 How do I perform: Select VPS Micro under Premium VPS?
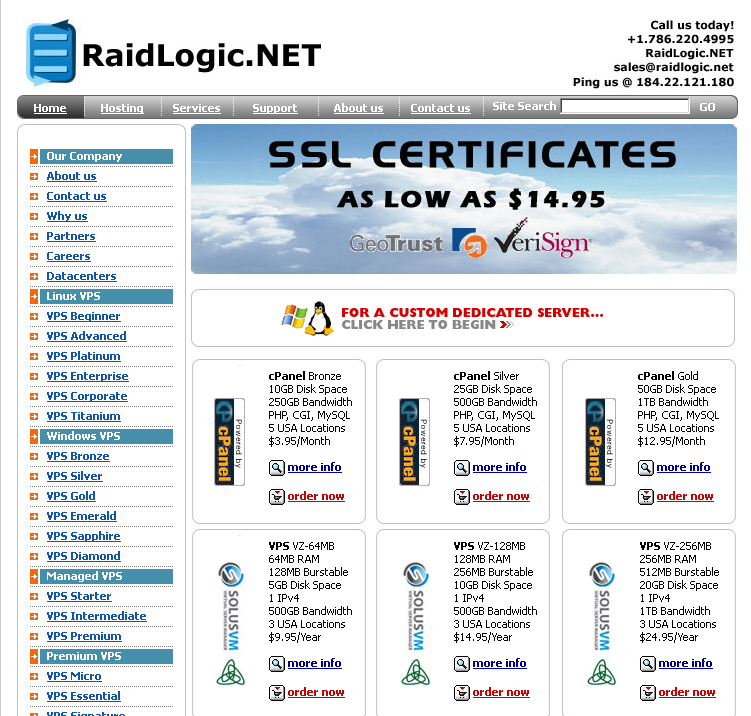click(74, 676)
